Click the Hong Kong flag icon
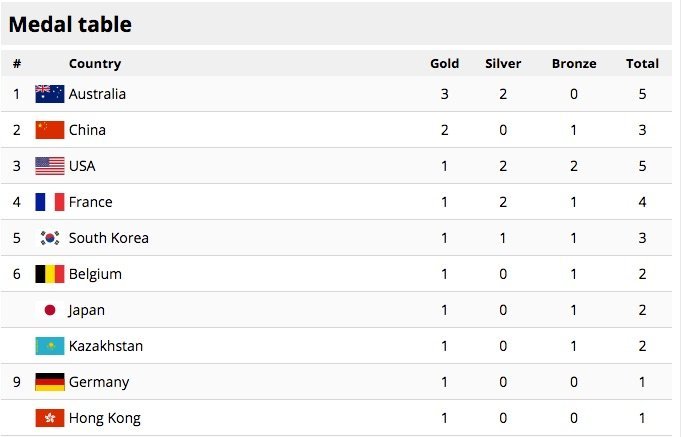The width and height of the screenshot is (681, 437). pyautogui.click(x=50, y=418)
